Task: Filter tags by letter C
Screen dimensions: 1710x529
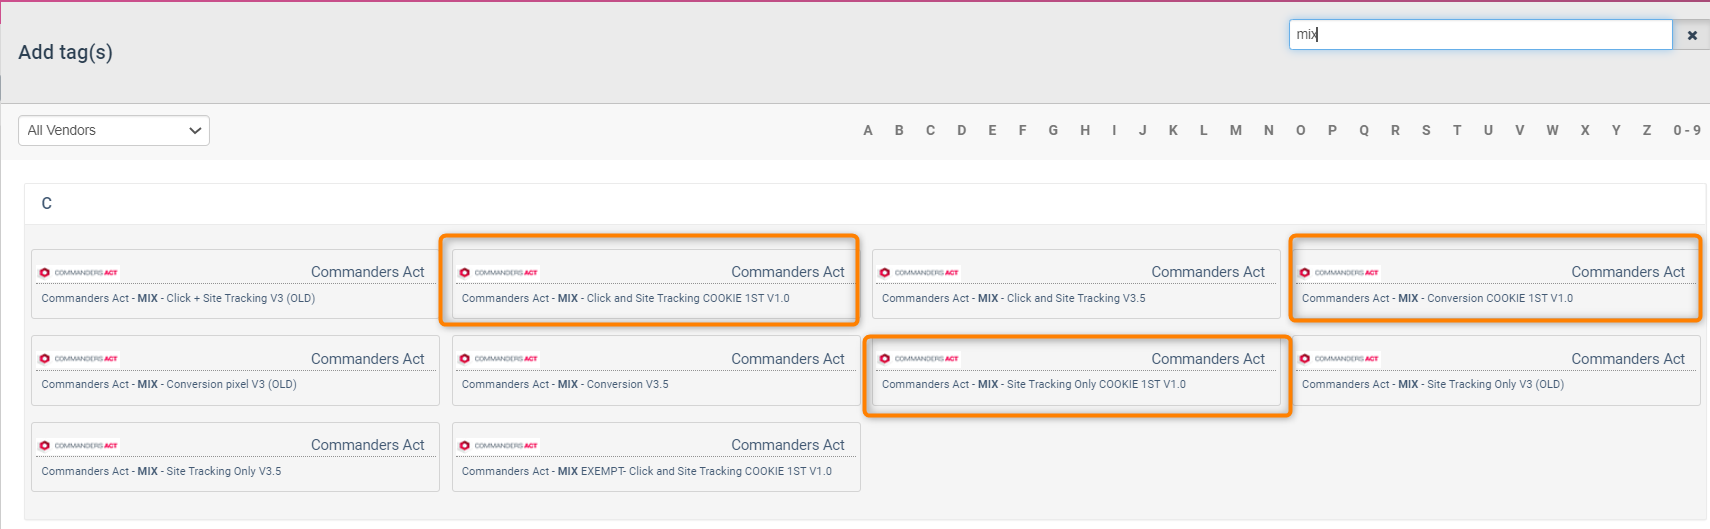Action: coord(930,131)
